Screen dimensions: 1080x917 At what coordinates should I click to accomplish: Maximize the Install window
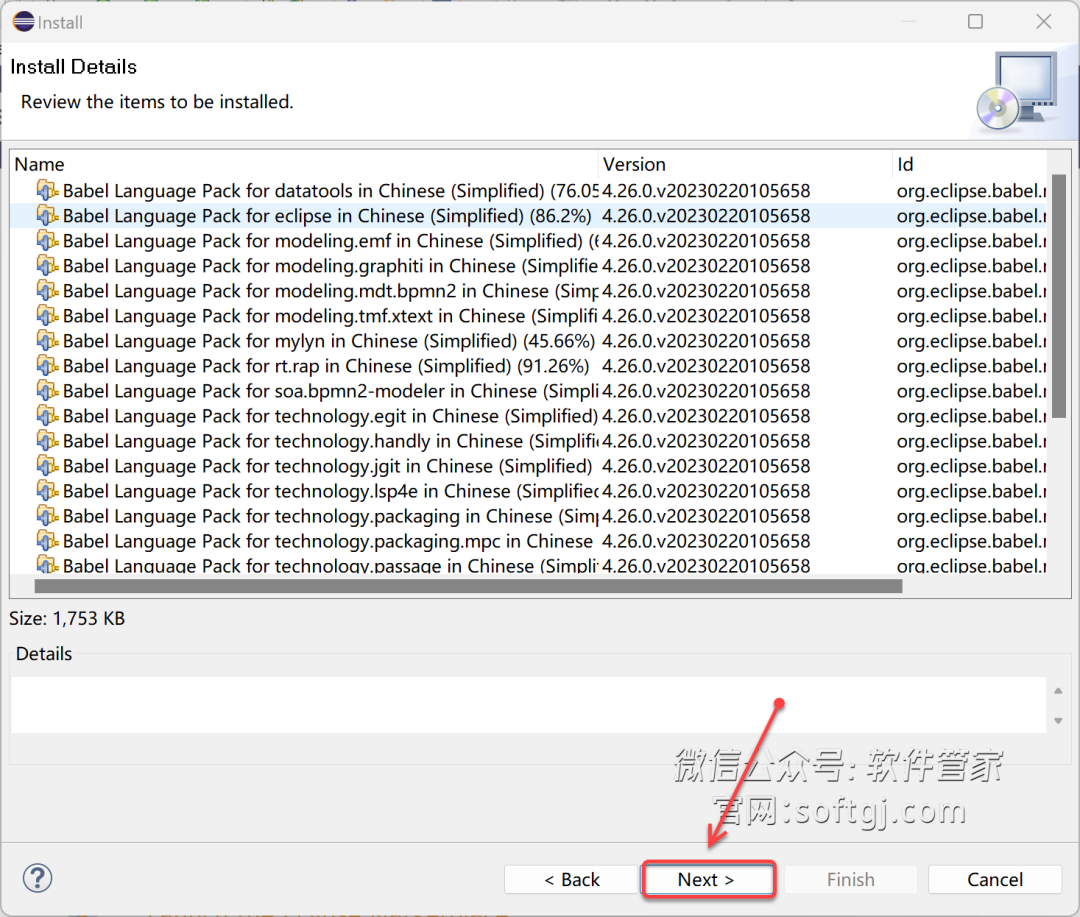(975, 22)
